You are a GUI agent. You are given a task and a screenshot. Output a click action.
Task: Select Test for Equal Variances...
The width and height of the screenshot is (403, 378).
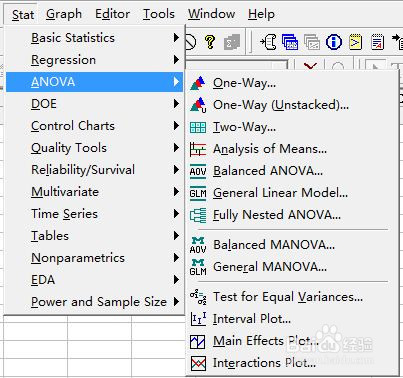288,297
